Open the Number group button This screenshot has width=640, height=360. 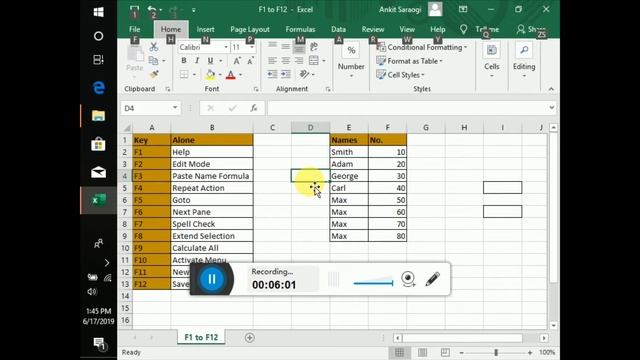(351, 60)
